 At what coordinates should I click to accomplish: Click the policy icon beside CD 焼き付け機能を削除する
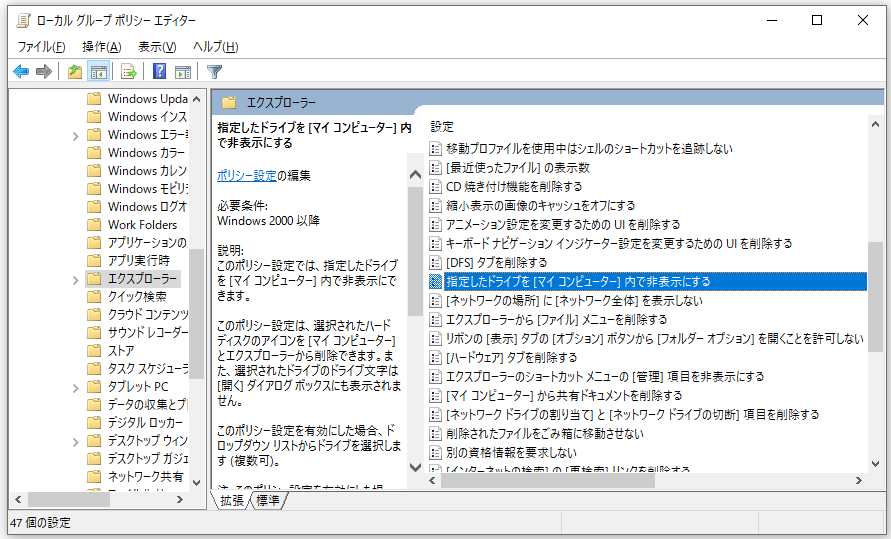point(435,186)
